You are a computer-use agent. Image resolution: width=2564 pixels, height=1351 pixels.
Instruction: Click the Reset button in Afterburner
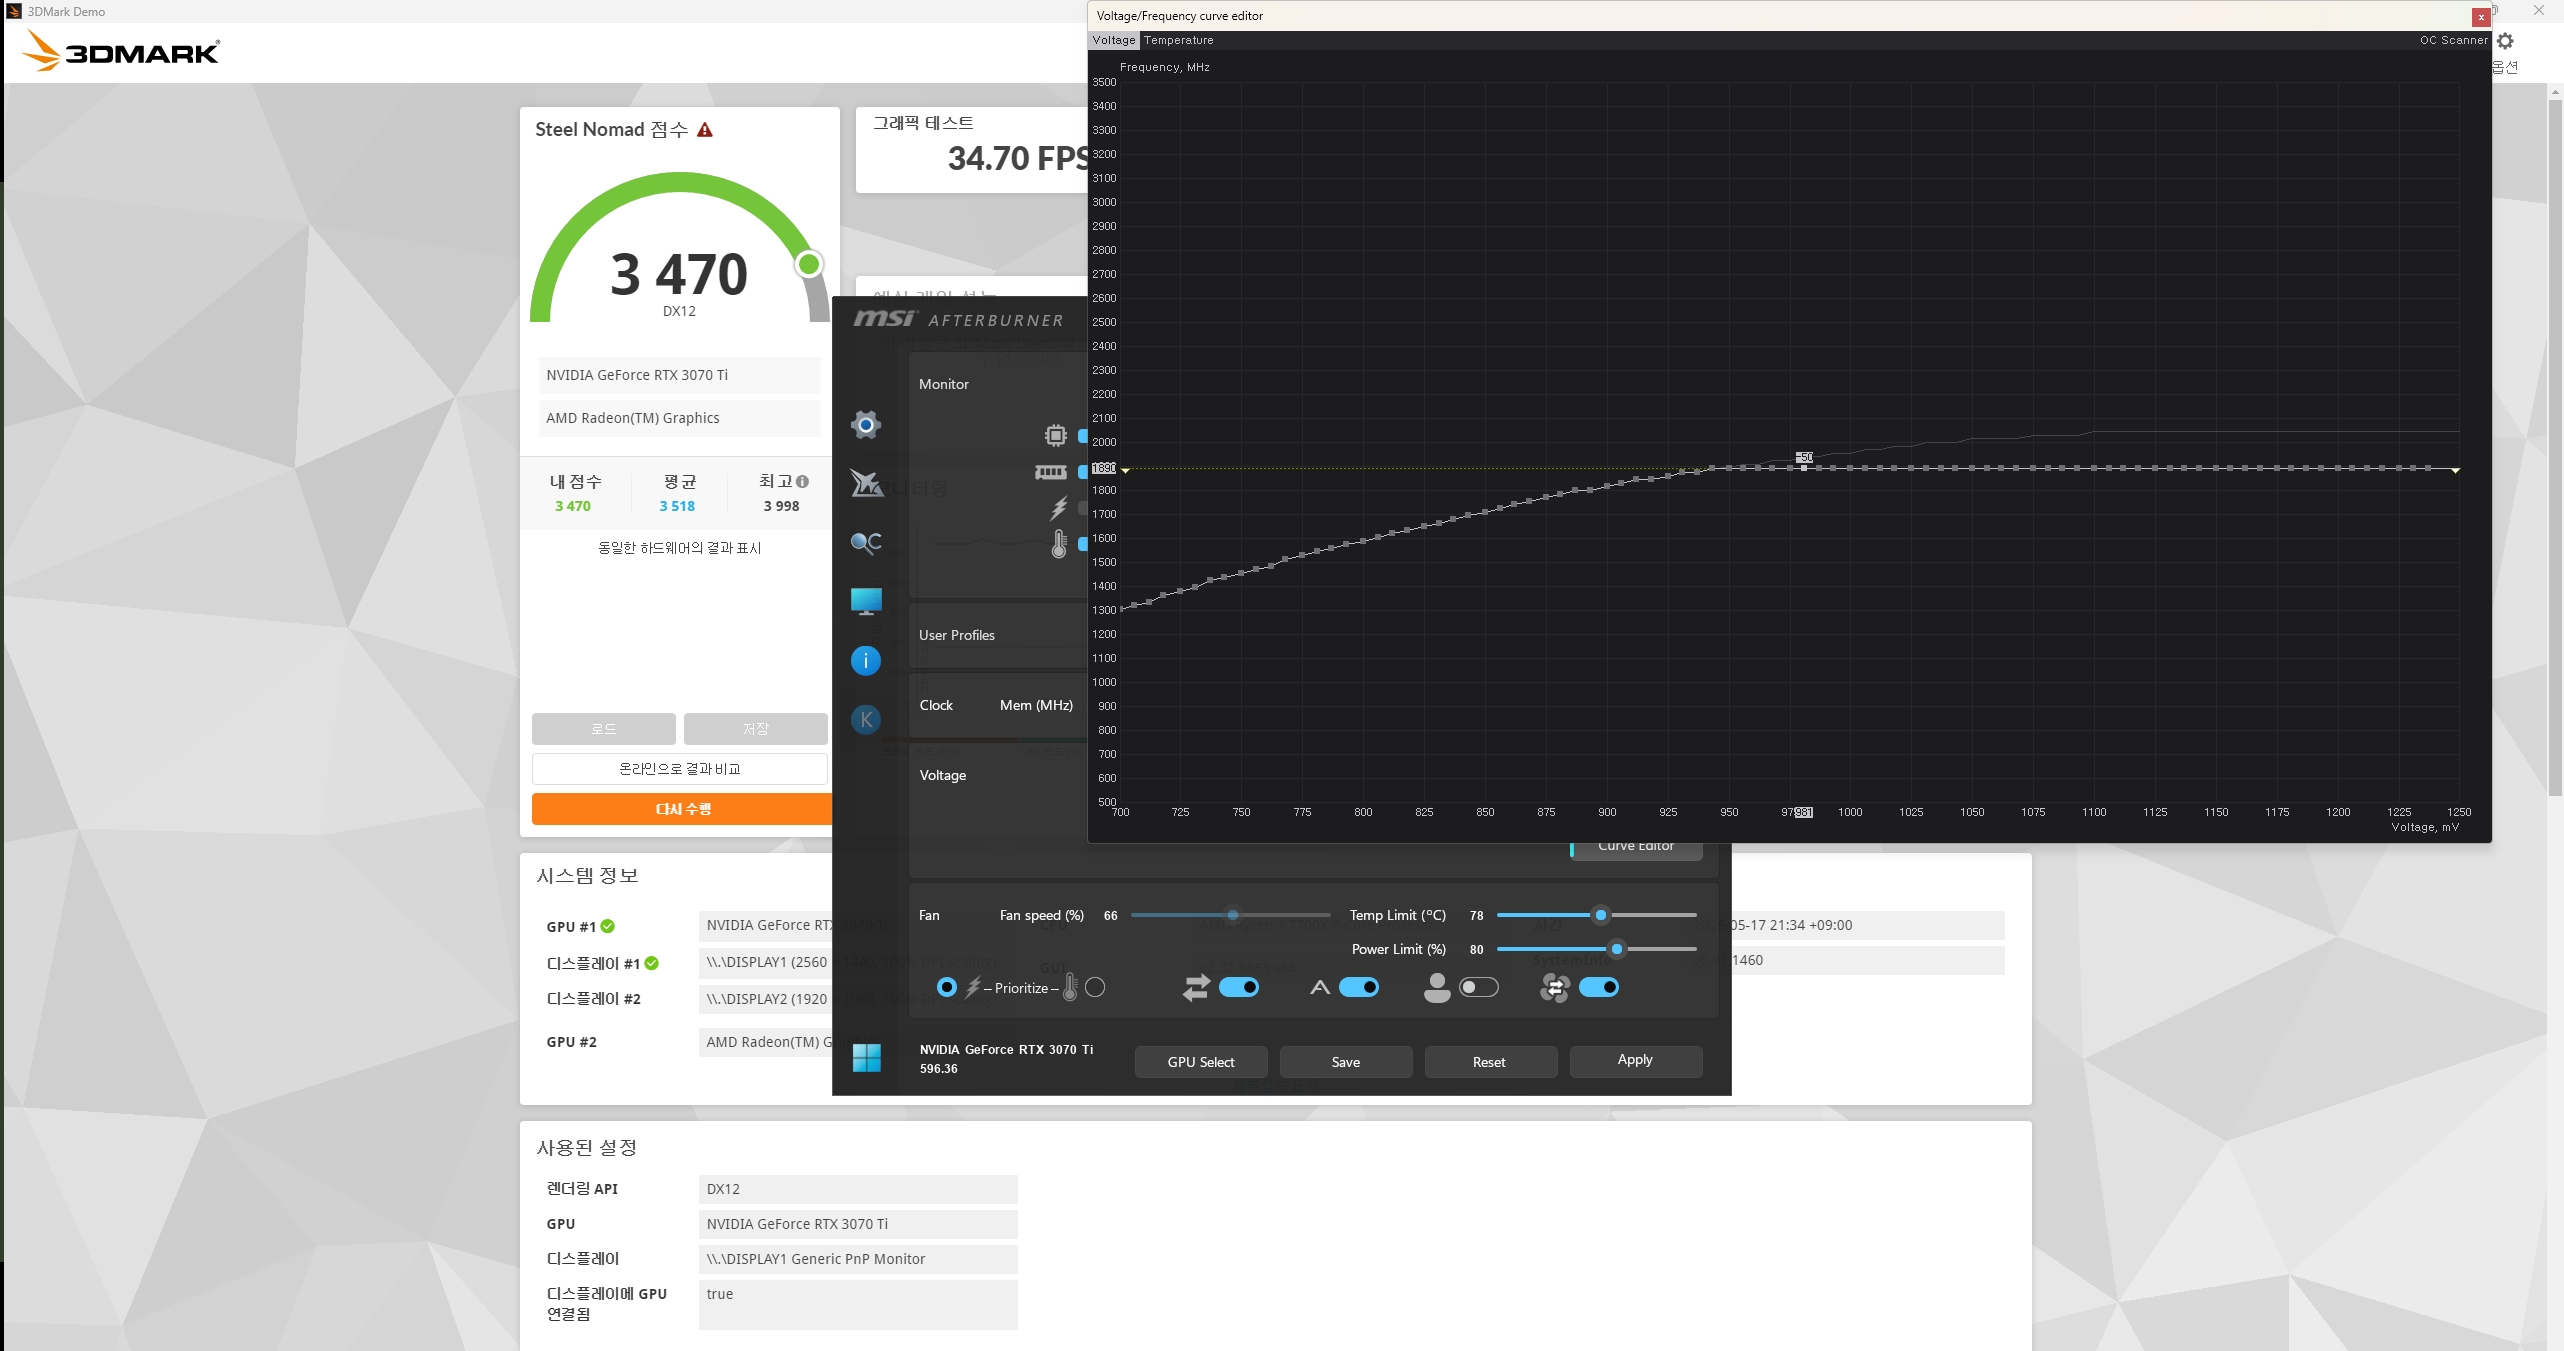(x=1489, y=1062)
